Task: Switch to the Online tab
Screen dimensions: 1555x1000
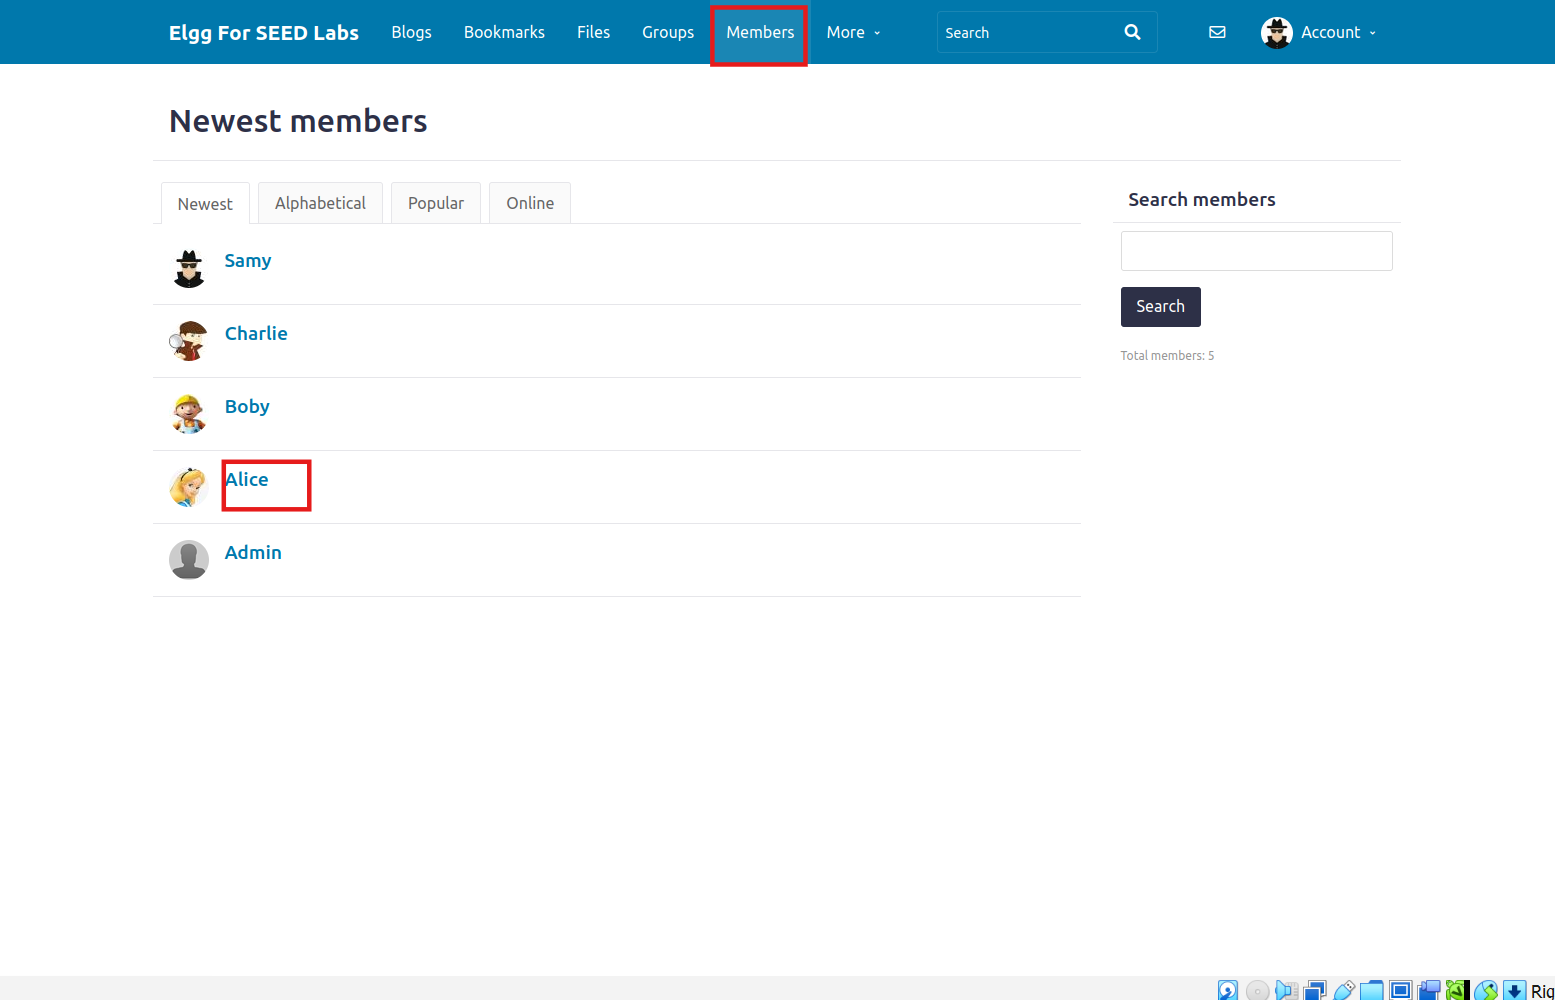Action: pos(530,203)
